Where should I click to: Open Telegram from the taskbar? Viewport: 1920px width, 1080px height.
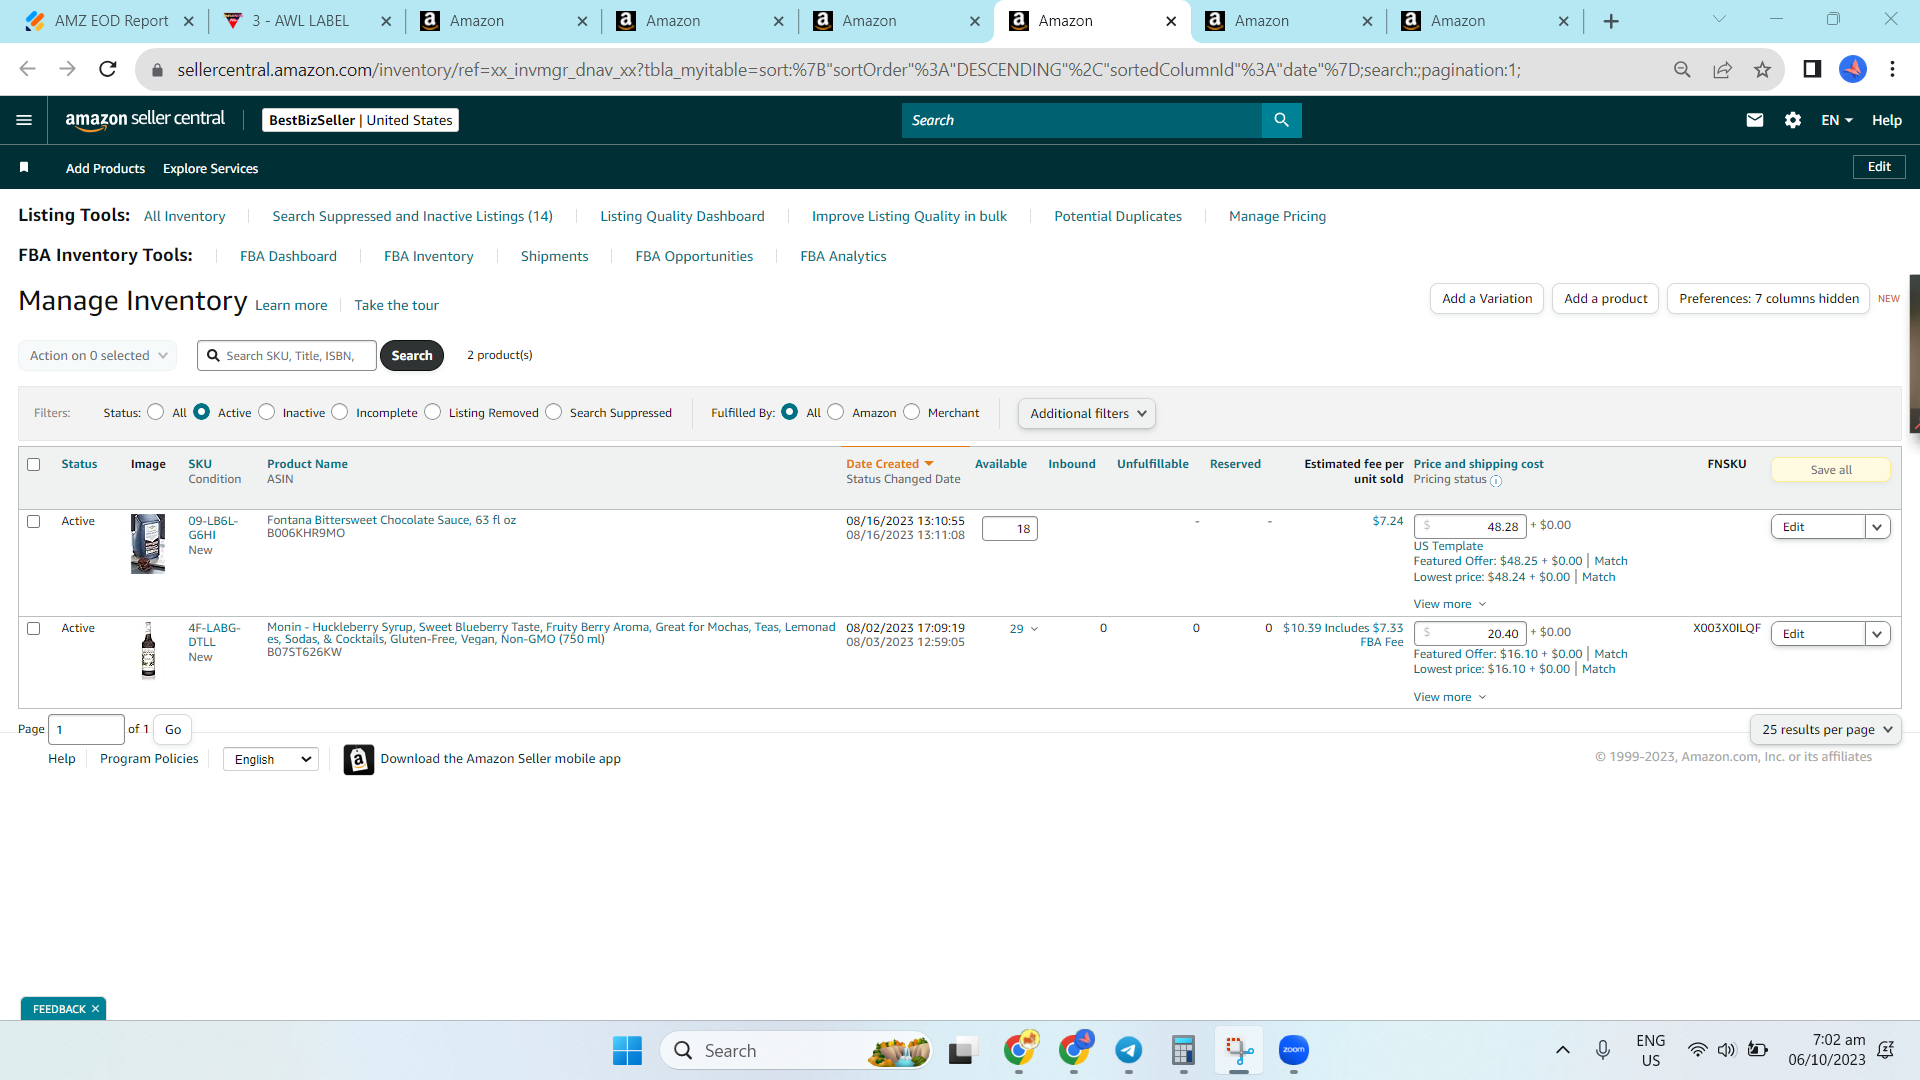coord(1129,1050)
